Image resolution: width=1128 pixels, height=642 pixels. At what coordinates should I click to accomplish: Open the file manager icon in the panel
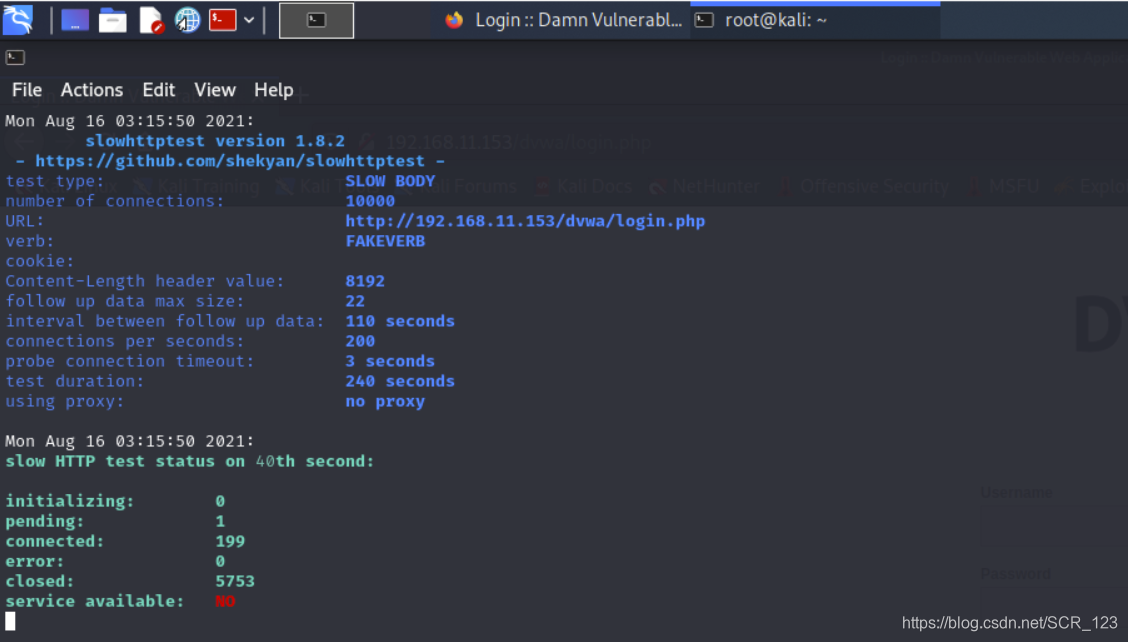click(x=112, y=20)
